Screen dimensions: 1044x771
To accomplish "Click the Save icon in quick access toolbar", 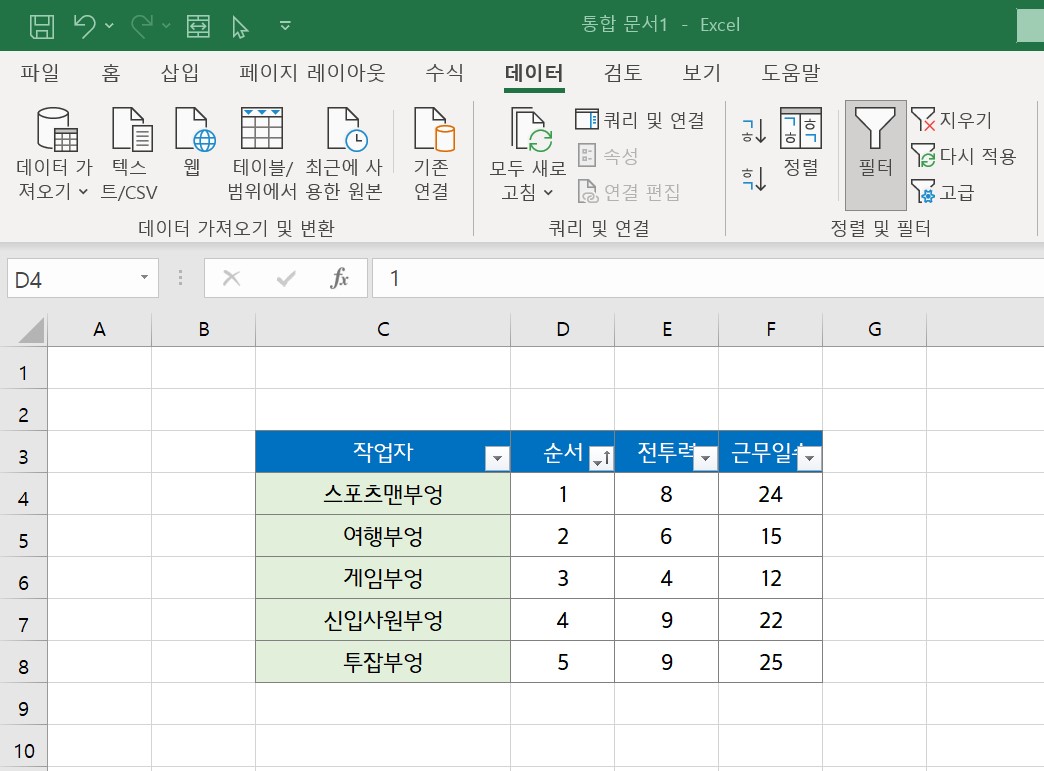I will [x=42, y=26].
